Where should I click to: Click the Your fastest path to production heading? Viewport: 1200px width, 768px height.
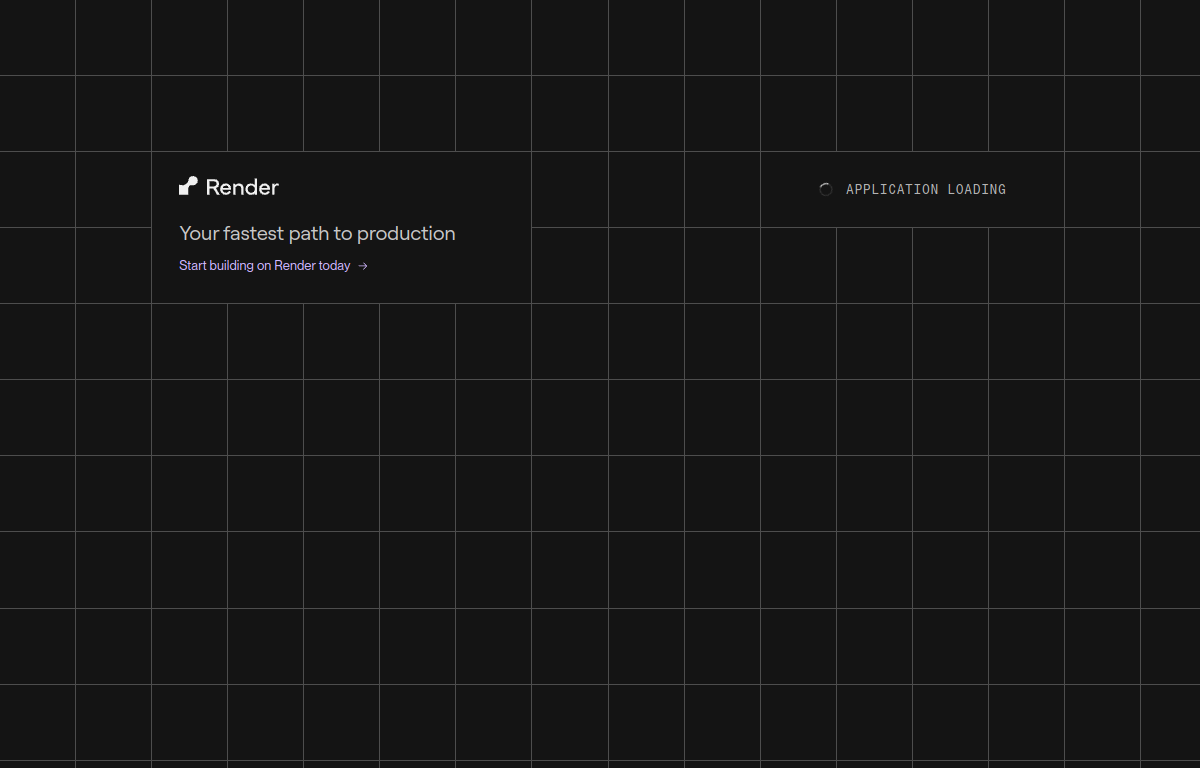(x=317, y=233)
